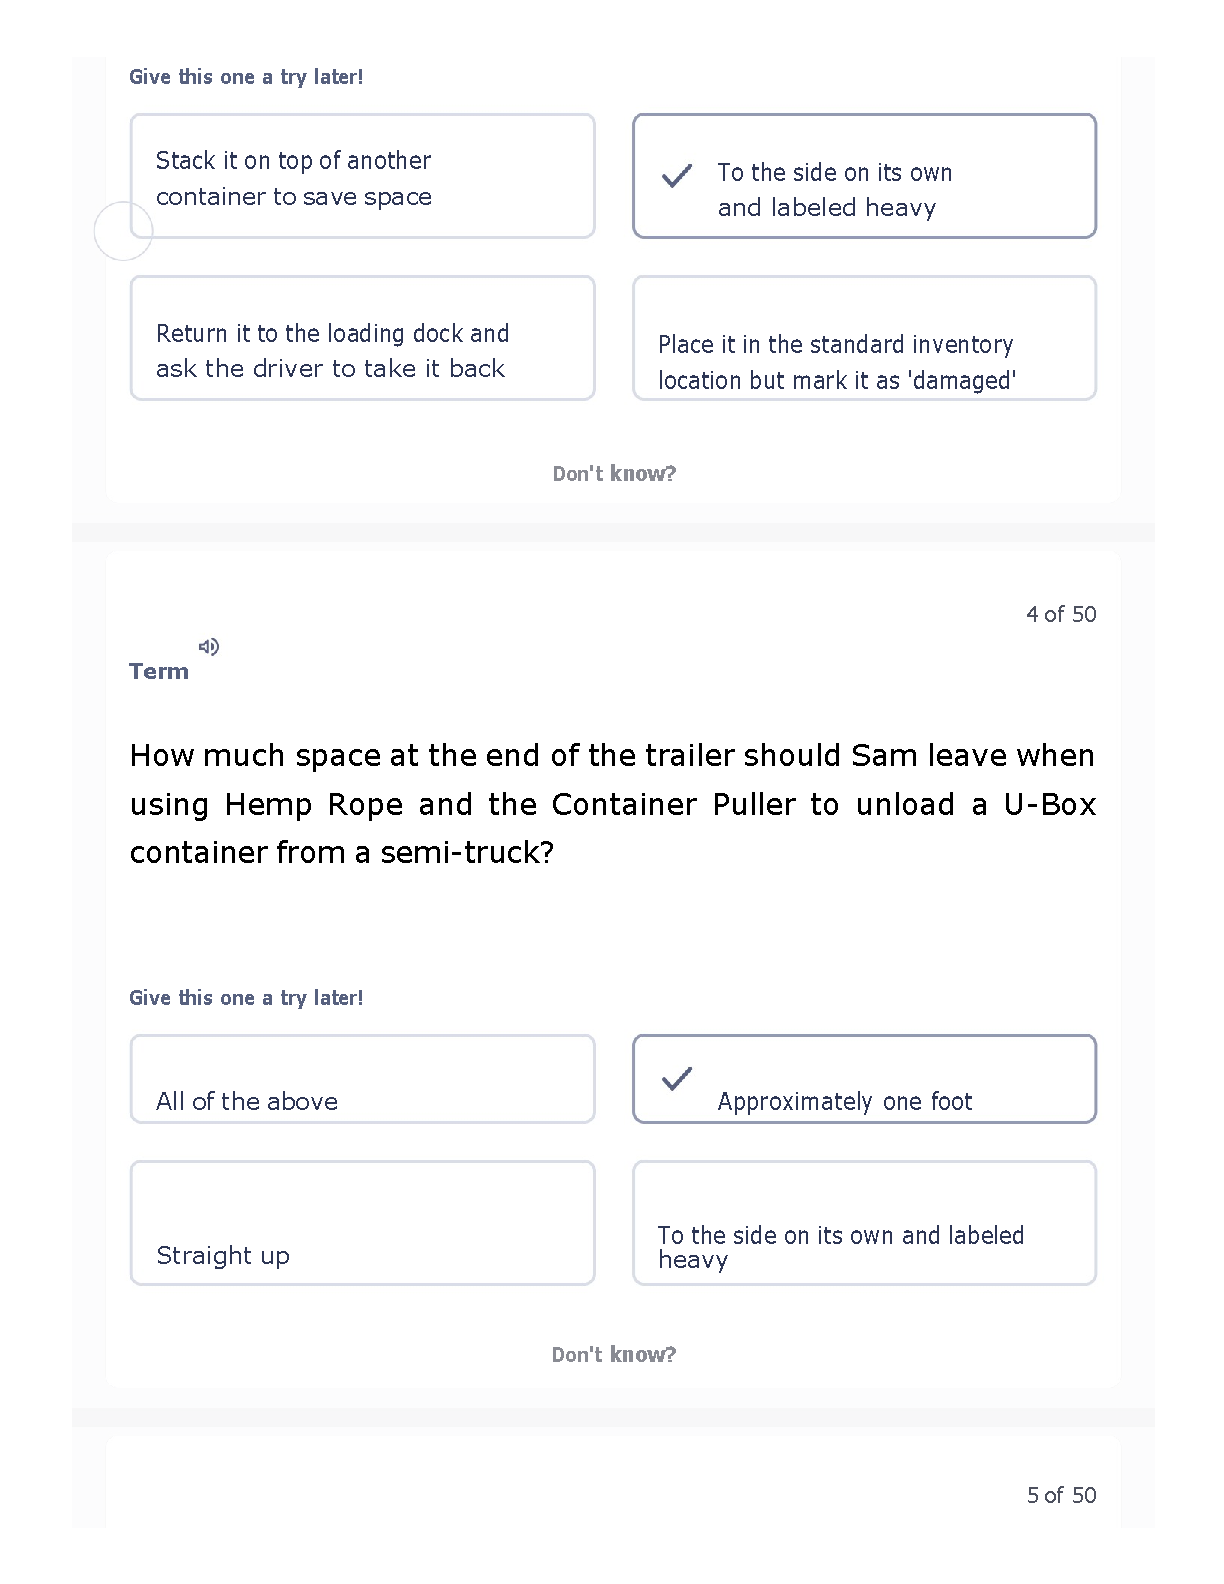The height and width of the screenshot is (1584, 1224).
Task: Click 'Give this one a try later!' at the top
Action: point(246,77)
